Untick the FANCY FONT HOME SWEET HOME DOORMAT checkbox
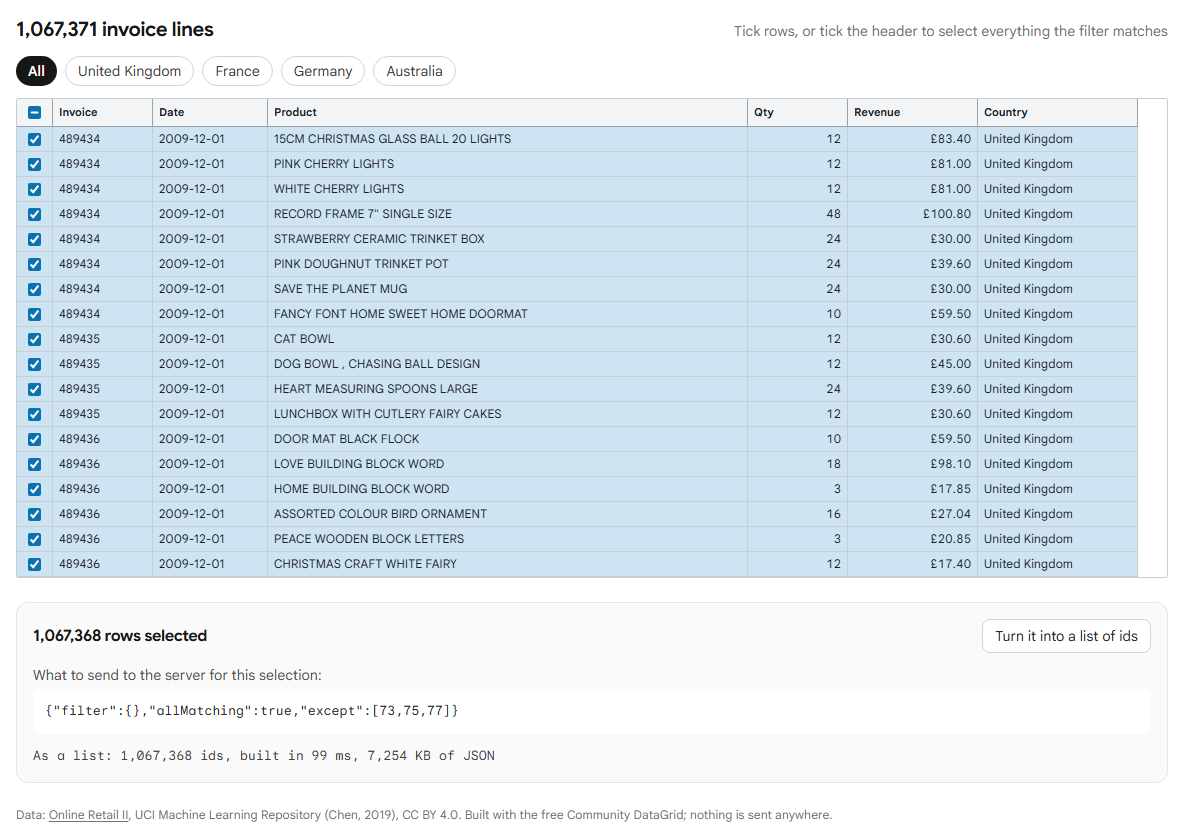 pyautogui.click(x=35, y=313)
